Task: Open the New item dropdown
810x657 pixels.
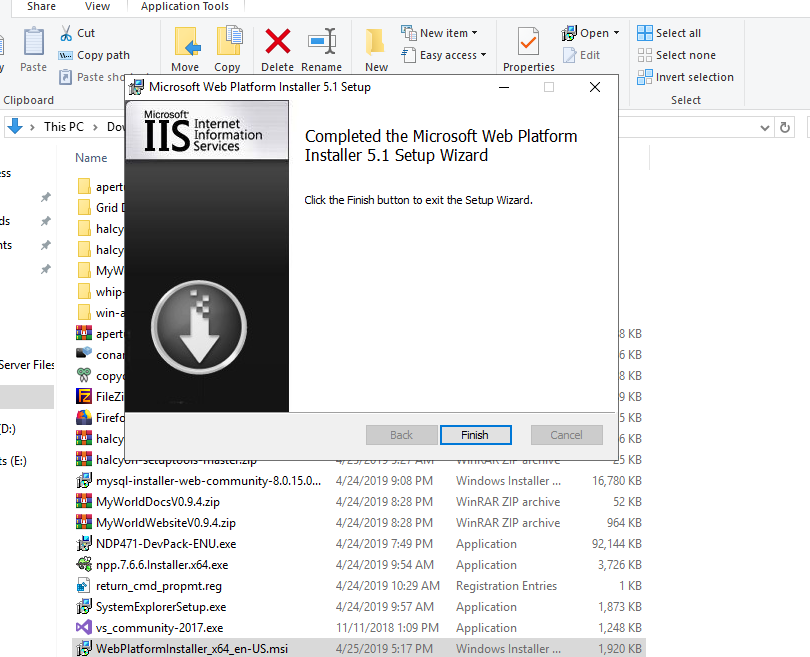Action: pyautogui.click(x=440, y=33)
